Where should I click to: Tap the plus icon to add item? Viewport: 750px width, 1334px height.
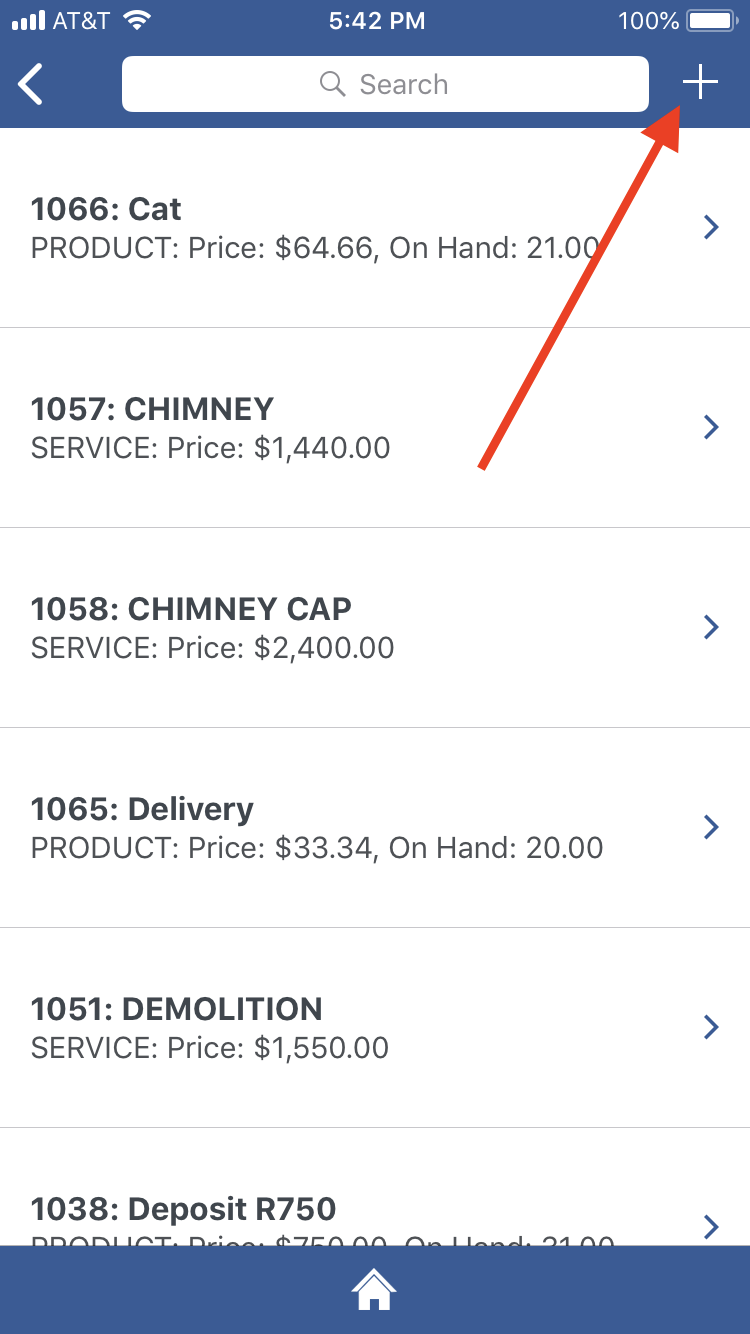click(x=700, y=83)
